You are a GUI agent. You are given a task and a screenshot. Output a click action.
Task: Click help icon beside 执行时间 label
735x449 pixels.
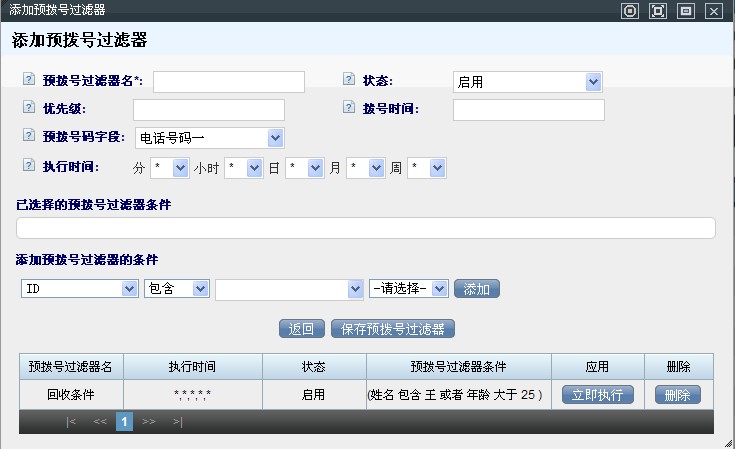(27, 166)
